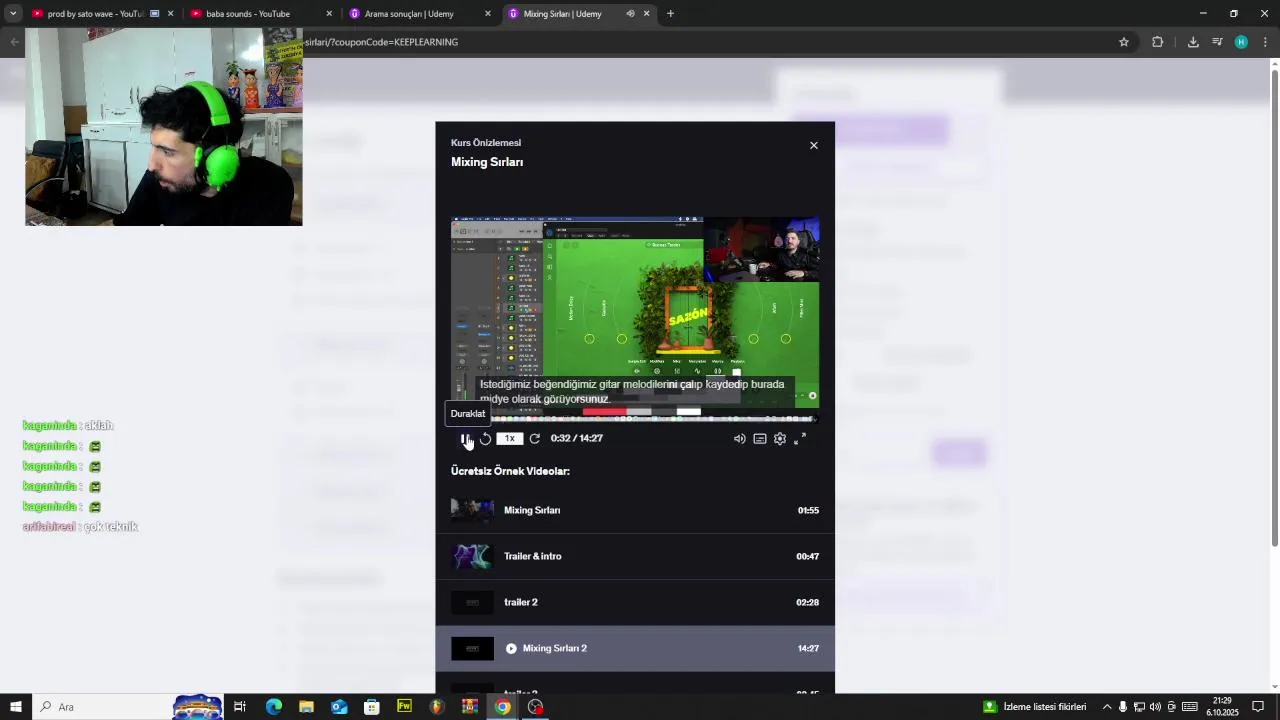
Task: Open WinRAR from taskbar
Action: 470,707
